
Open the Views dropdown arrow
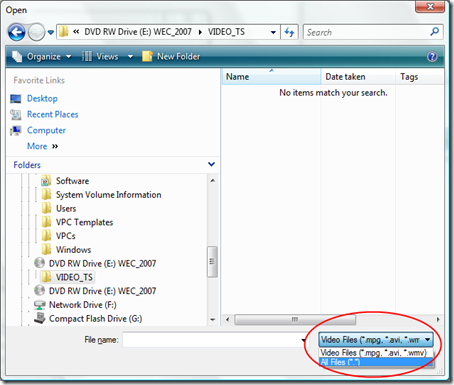[130, 57]
